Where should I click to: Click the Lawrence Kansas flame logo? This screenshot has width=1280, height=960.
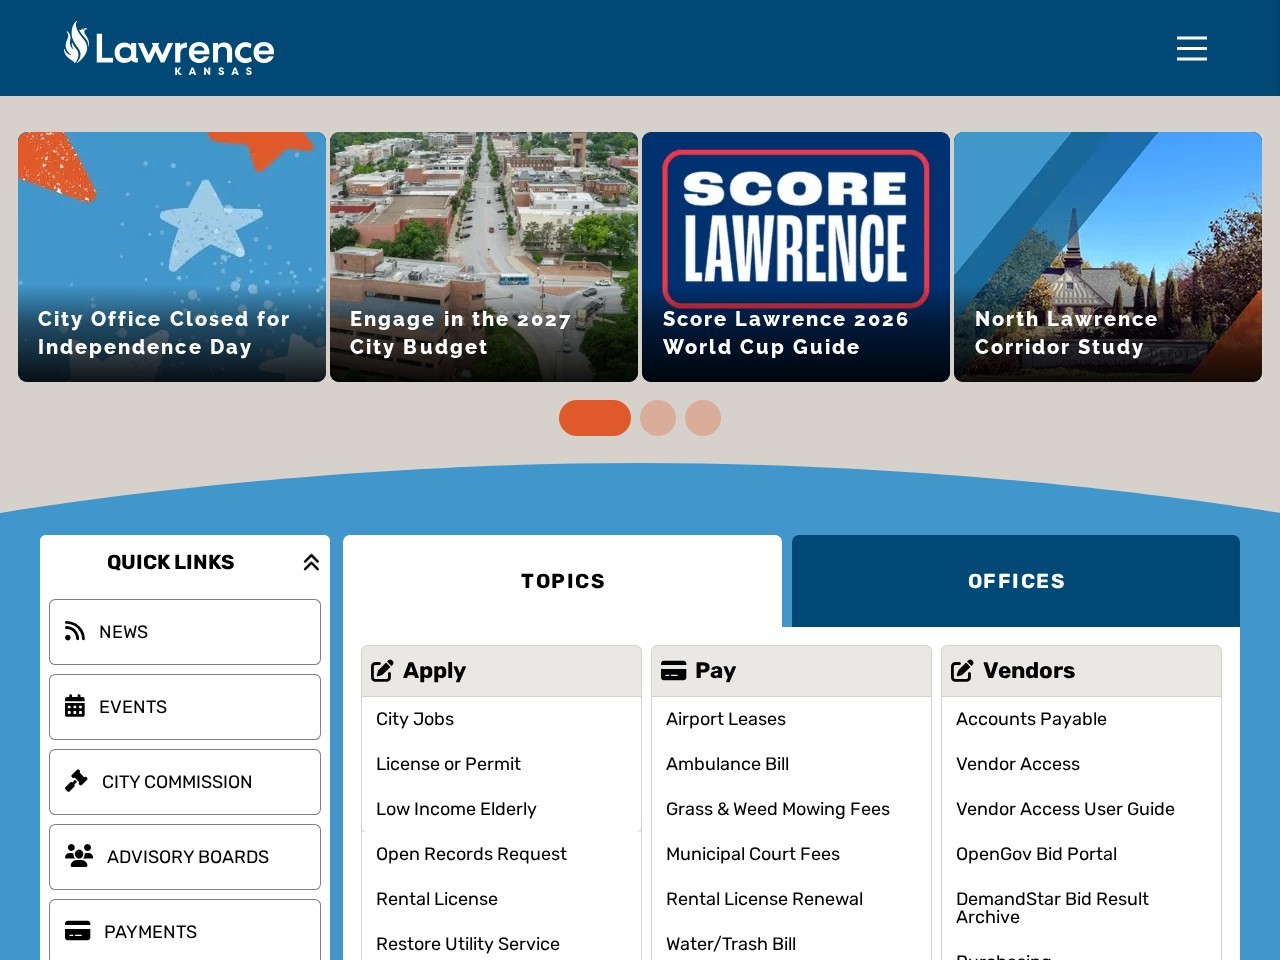(169, 48)
